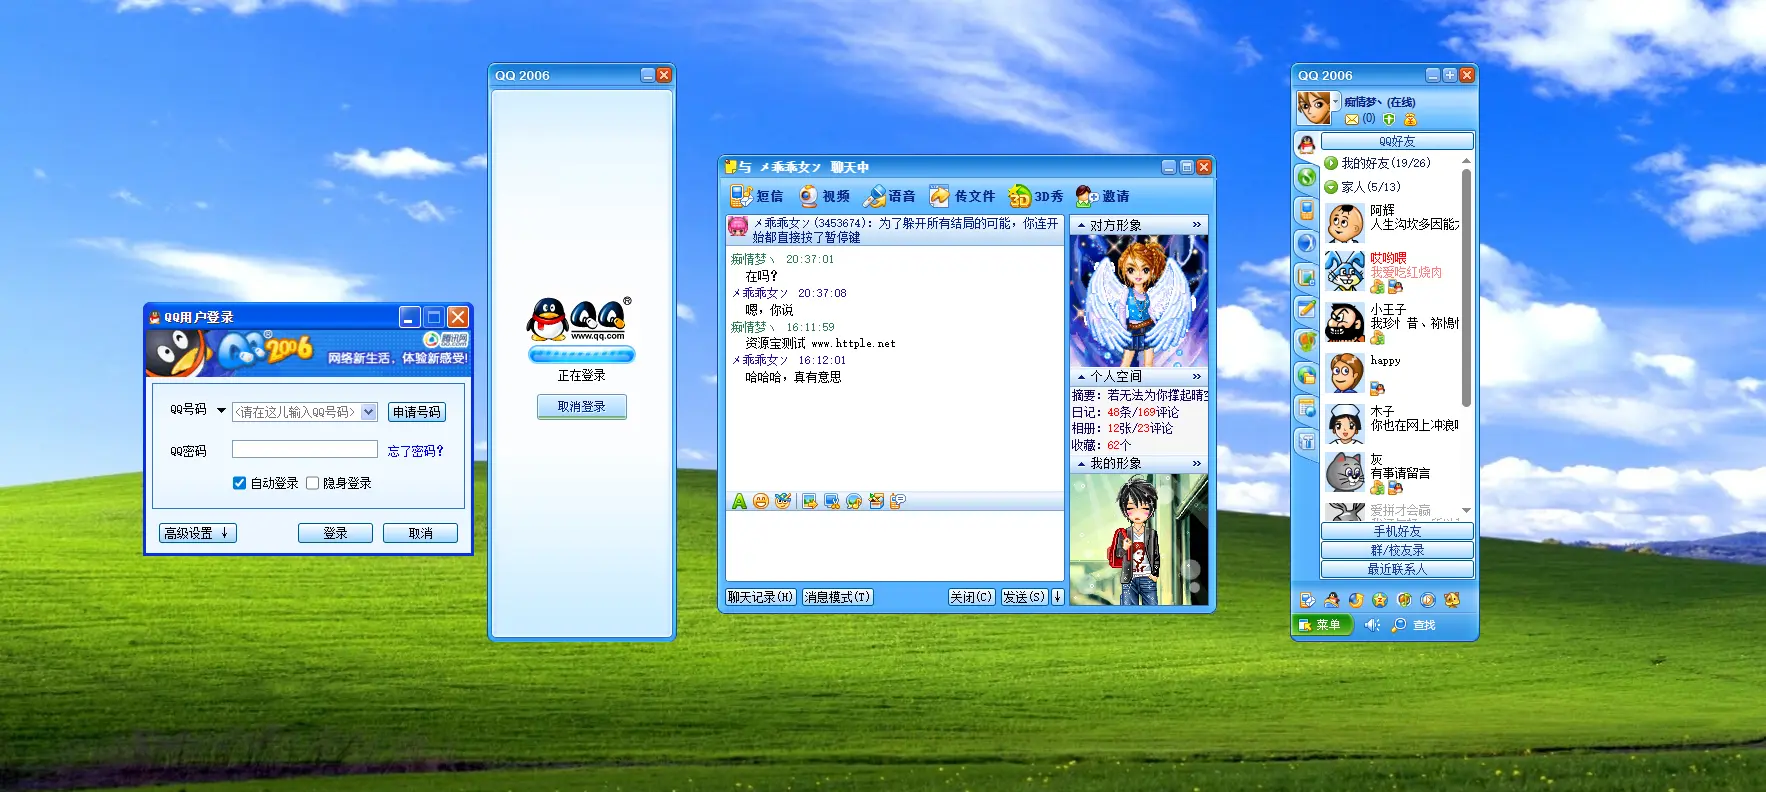The width and height of the screenshot is (1766, 792).
Task: Switch to 消息模式(T)
Action: pyautogui.click(x=837, y=597)
